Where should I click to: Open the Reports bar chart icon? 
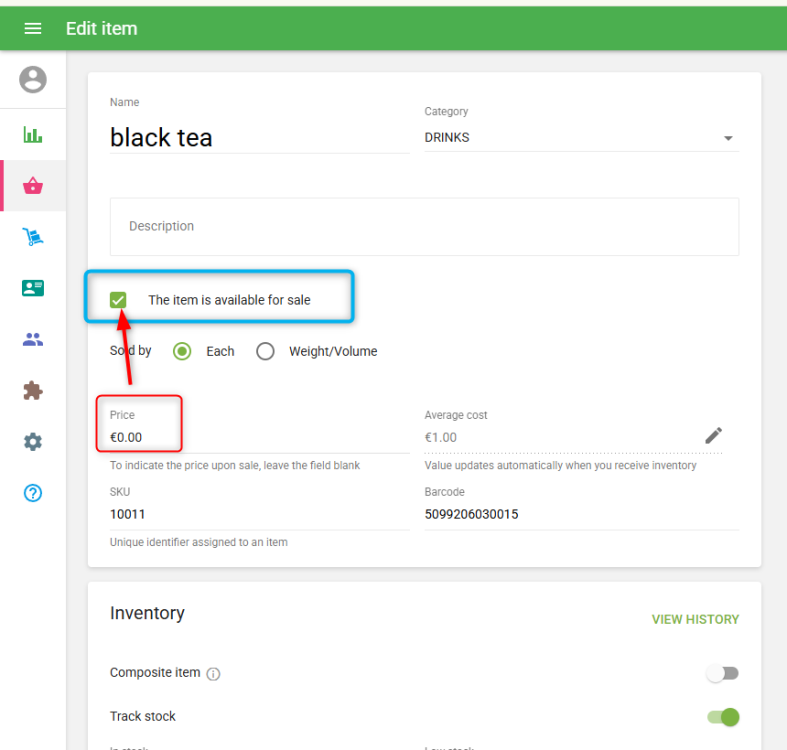[x=33, y=135]
